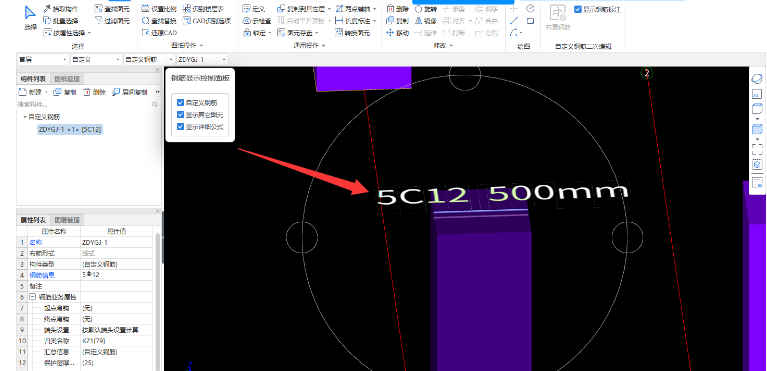Disable the 显示其它图元 checkbox
Screen dimensions: 767x371
pyautogui.click(x=181, y=115)
